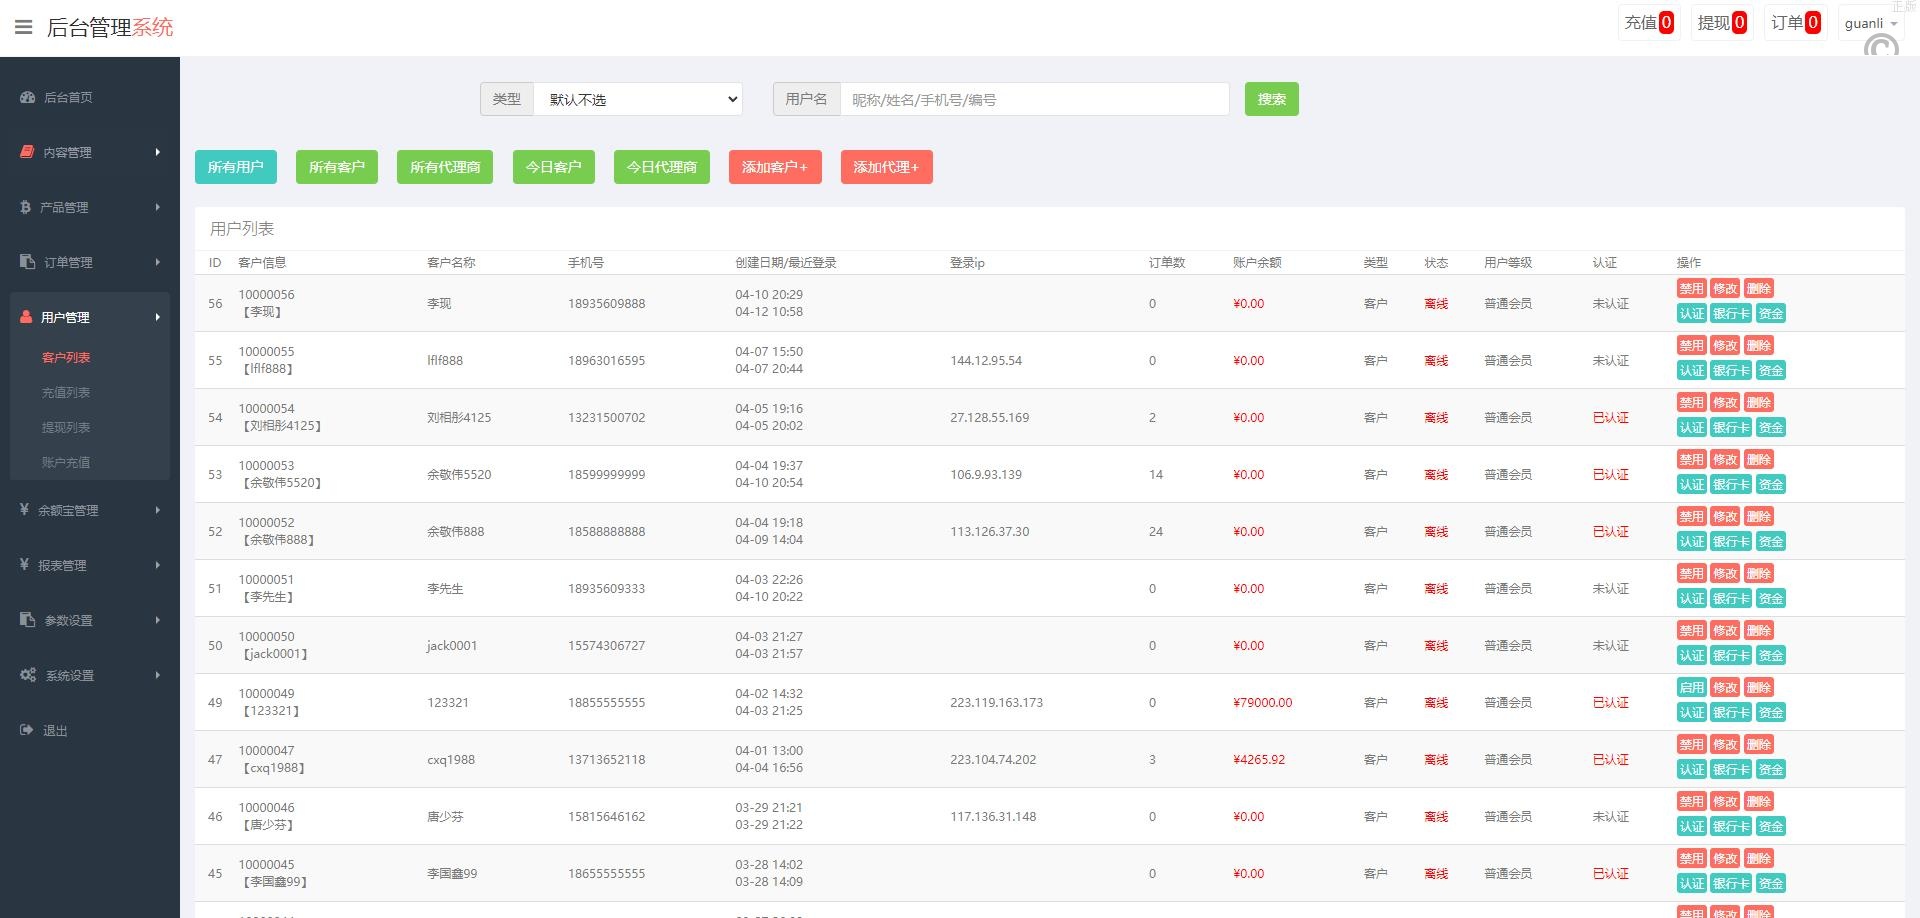This screenshot has height=918, width=1920.
Task: Open 充值列表 in the sidebar submenu
Action: pyautogui.click(x=66, y=392)
